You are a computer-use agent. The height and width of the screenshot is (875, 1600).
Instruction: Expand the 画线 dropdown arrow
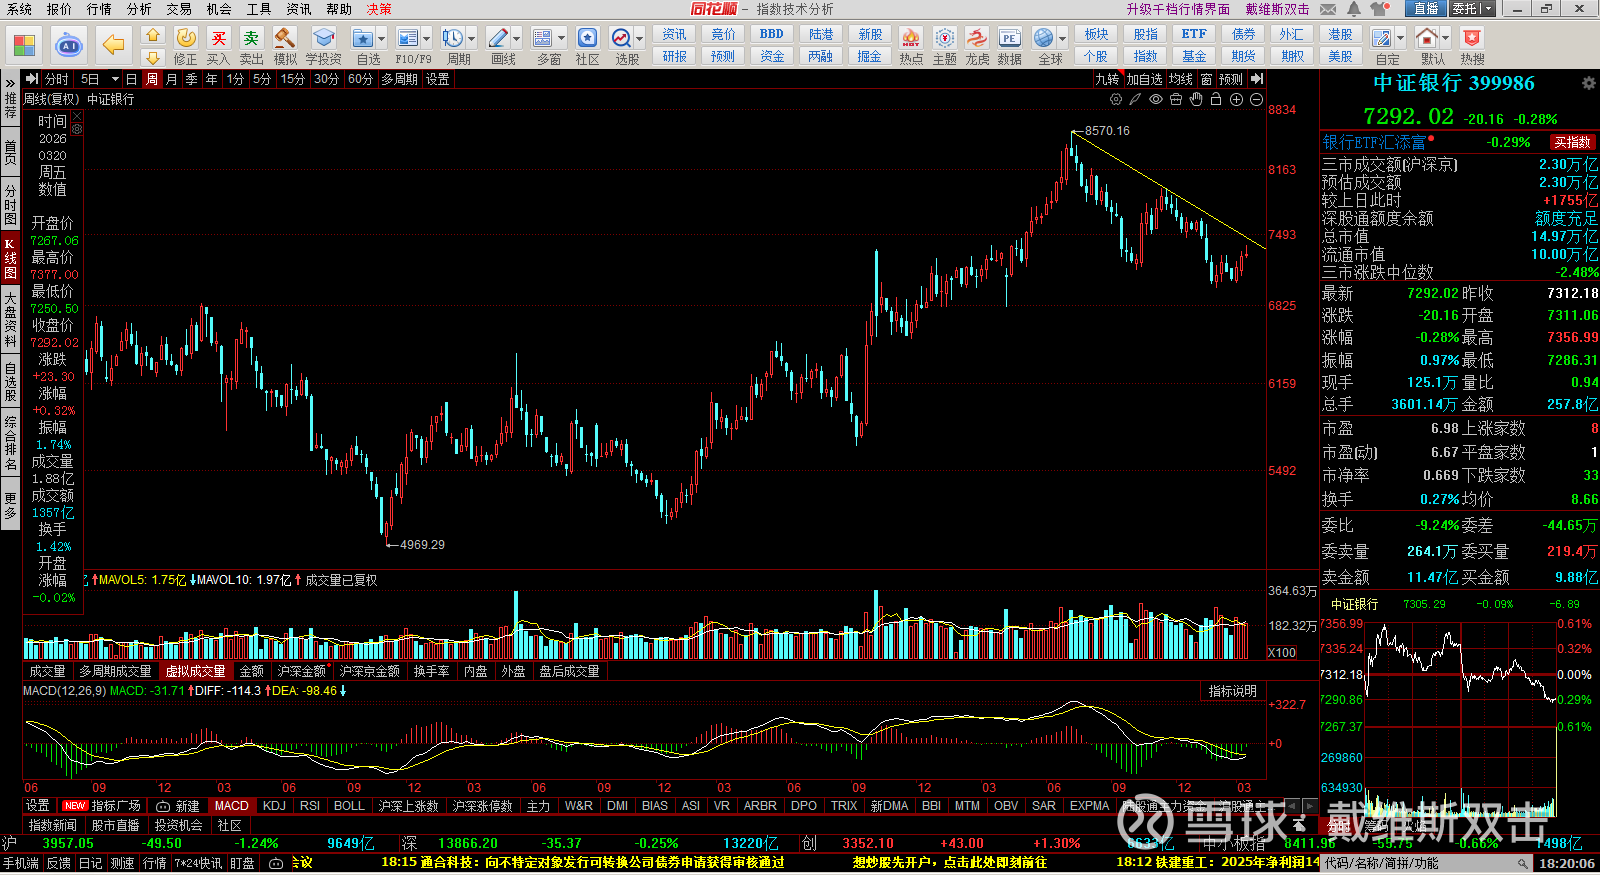pos(516,40)
